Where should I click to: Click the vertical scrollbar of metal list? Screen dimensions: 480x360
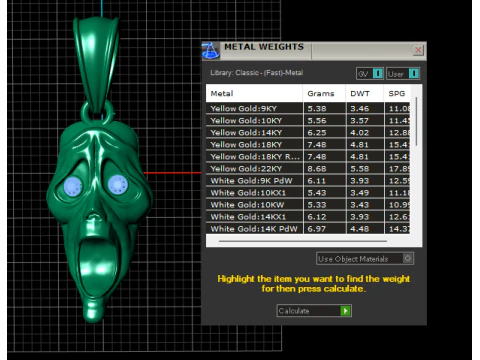(x=416, y=121)
